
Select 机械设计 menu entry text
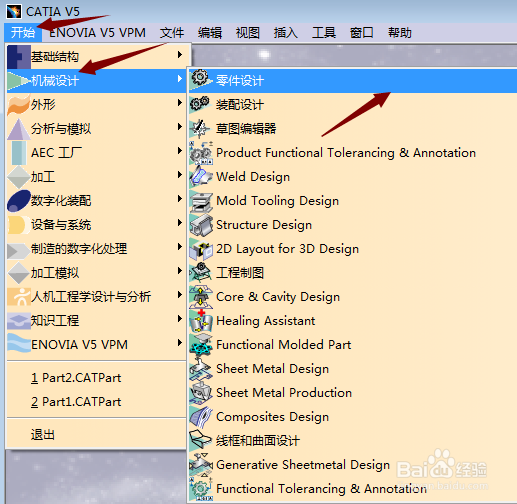tap(55, 81)
